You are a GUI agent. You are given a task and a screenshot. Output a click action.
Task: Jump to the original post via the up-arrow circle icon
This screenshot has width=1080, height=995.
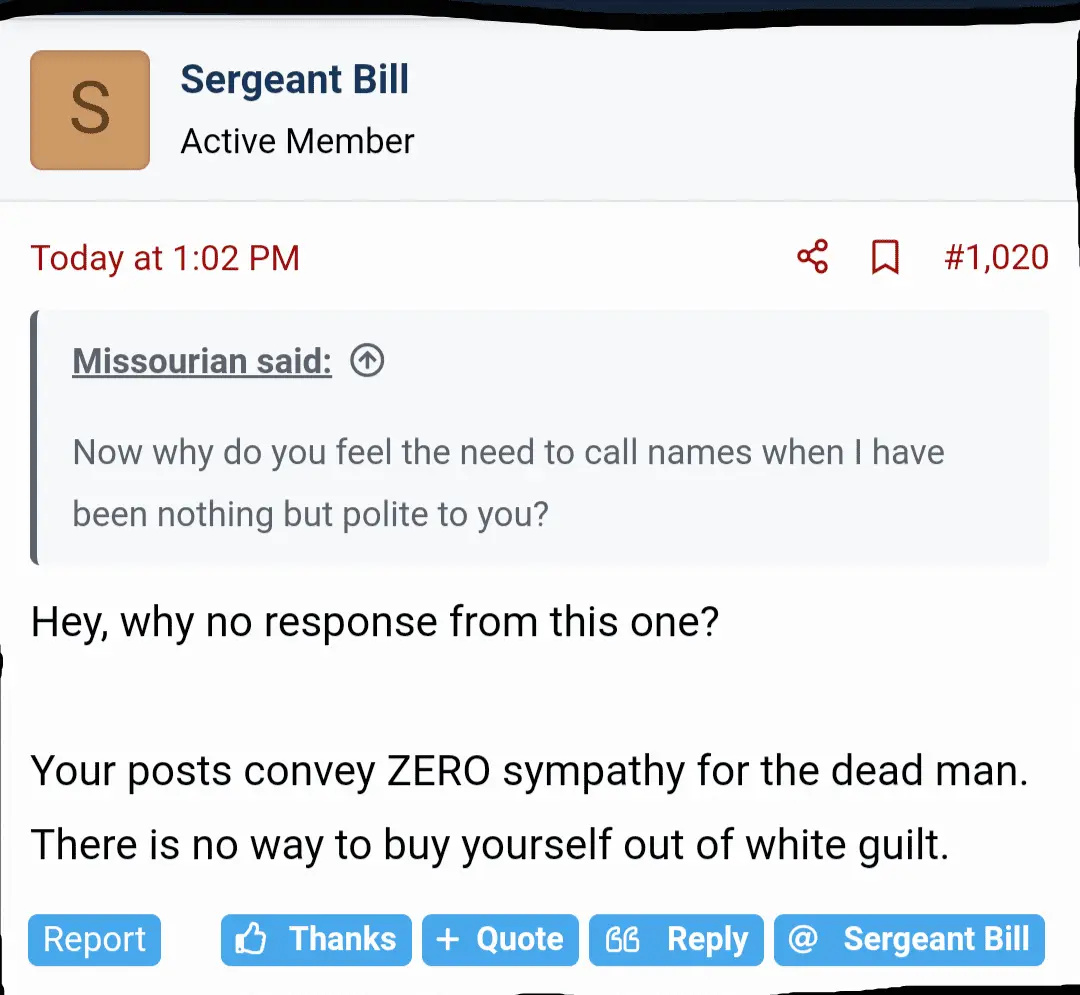367,361
